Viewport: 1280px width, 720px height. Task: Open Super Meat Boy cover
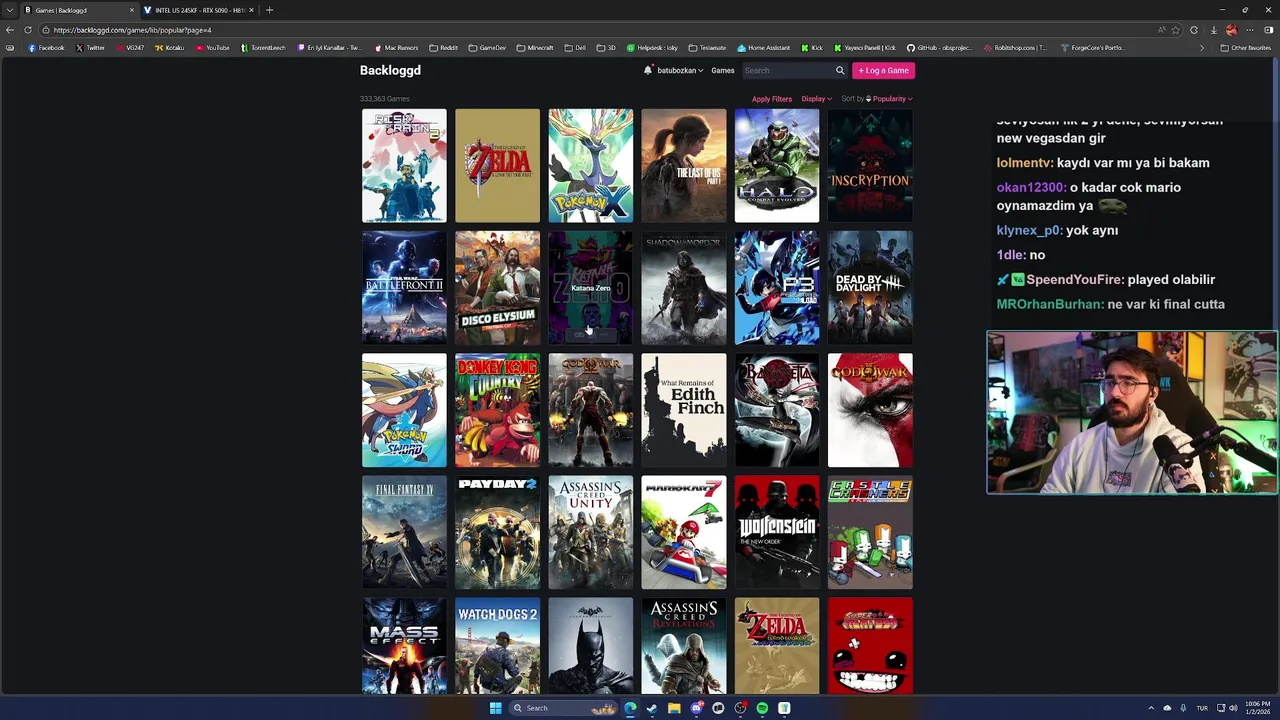pos(870,646)
